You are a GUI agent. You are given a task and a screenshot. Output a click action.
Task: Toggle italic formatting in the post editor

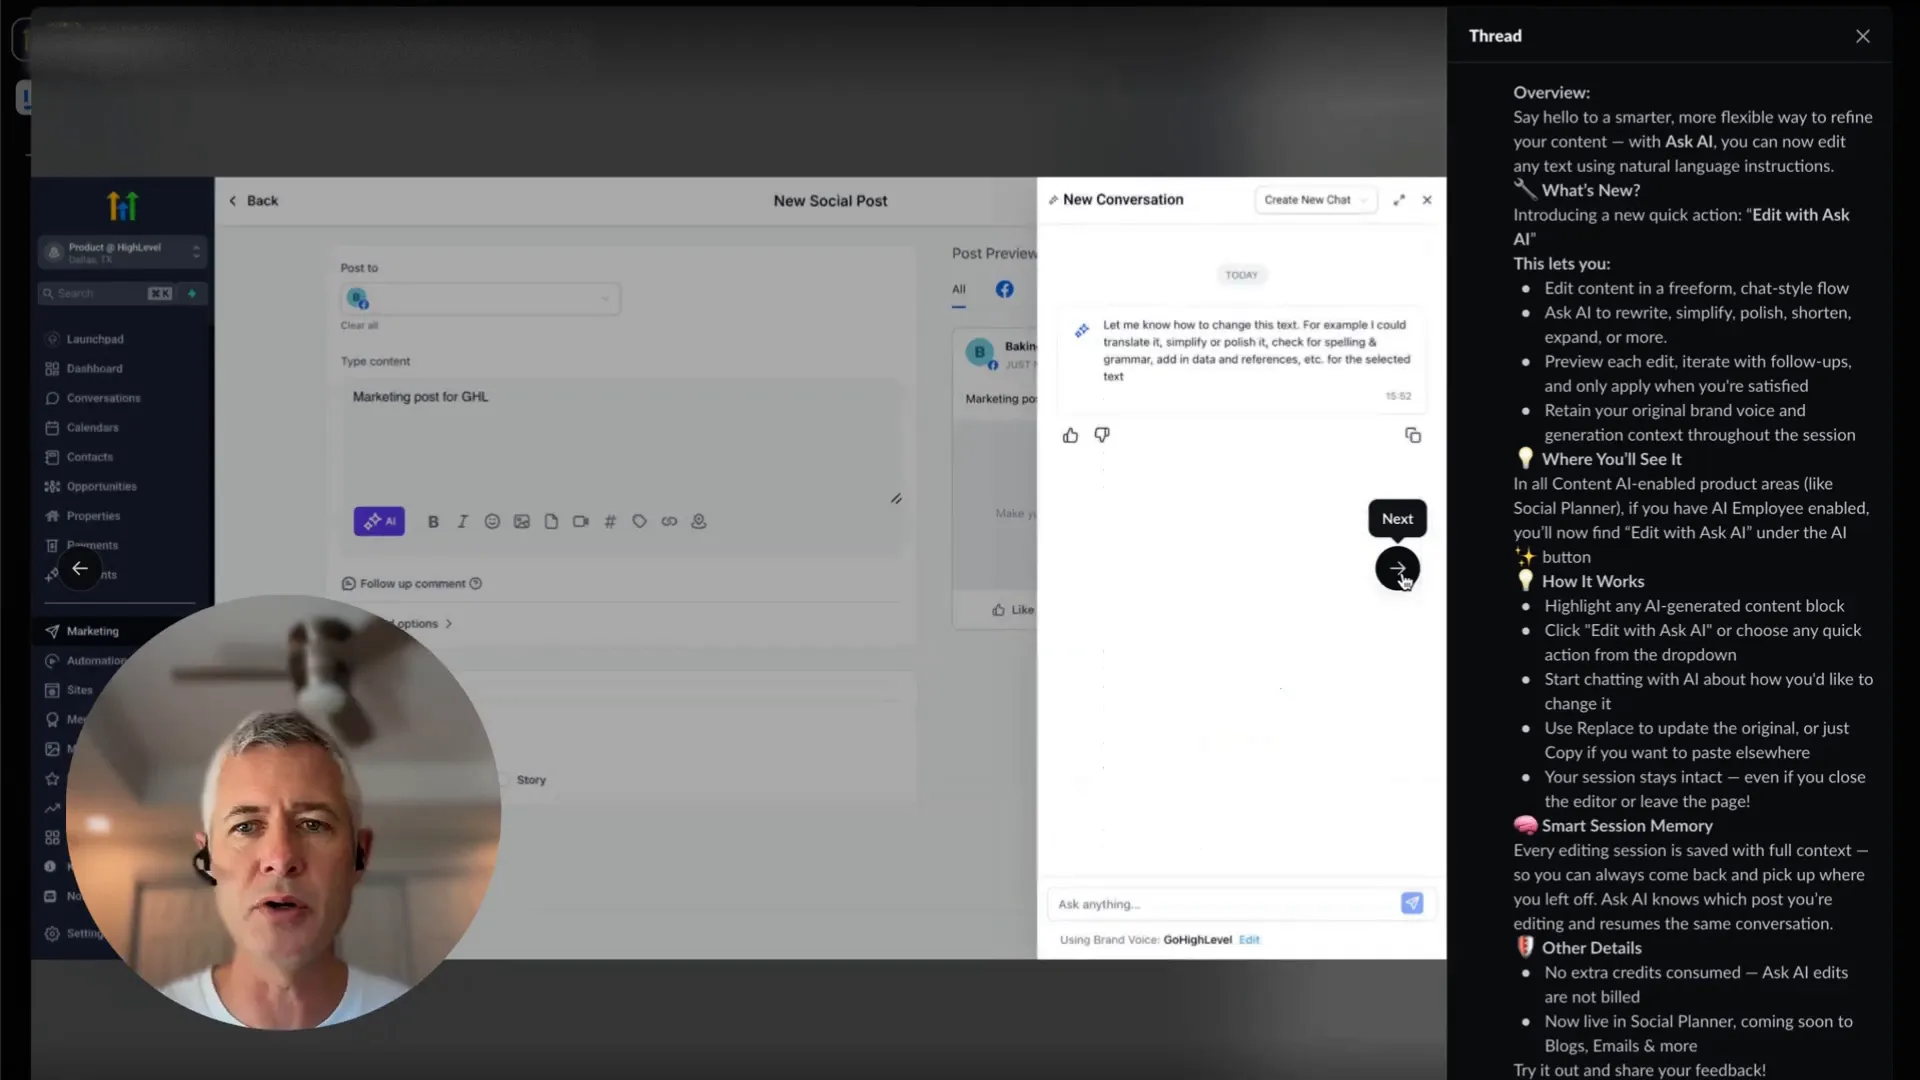click(x=462, y=521)
